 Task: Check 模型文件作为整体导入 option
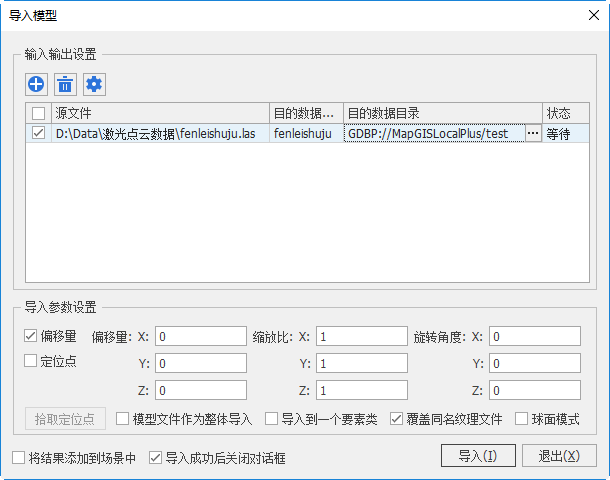[123, 419]
